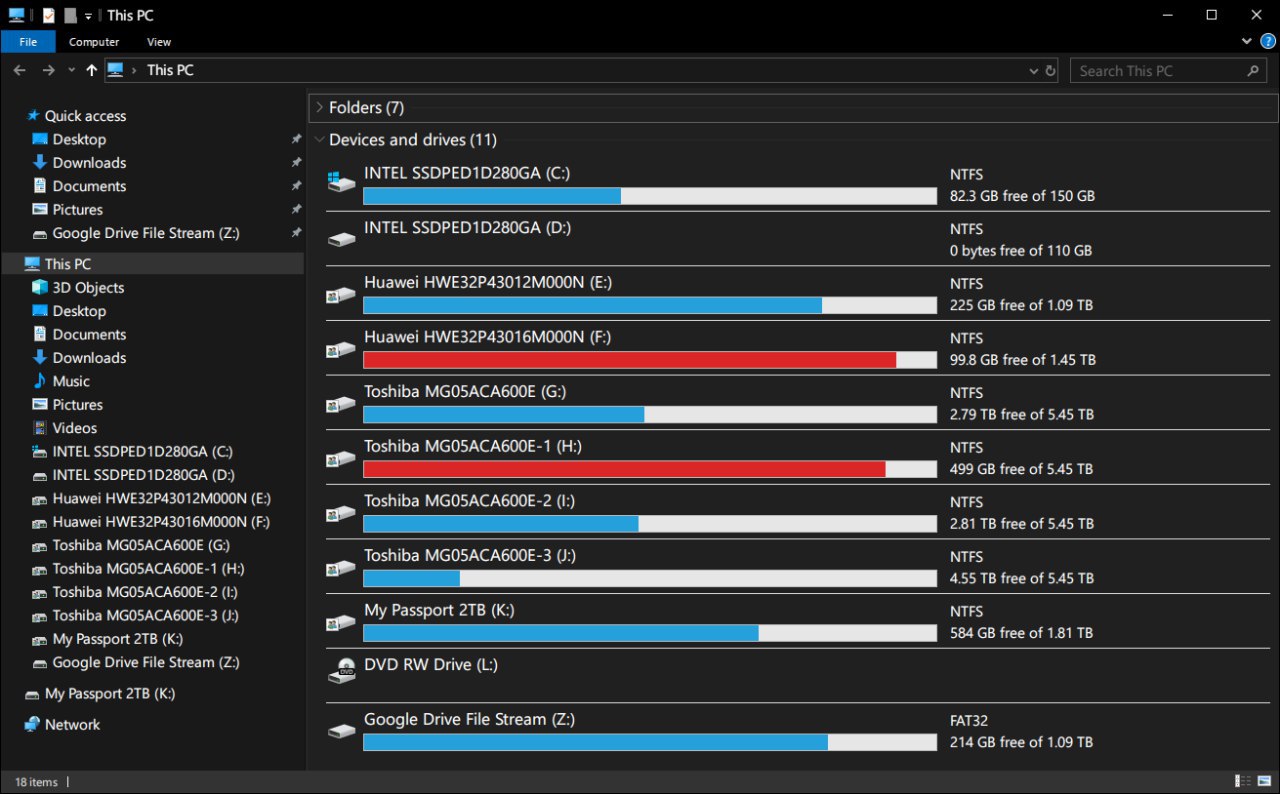Click the search magnifier icon
Screen dimensions: 1280x794
[x=1253, y=71]
